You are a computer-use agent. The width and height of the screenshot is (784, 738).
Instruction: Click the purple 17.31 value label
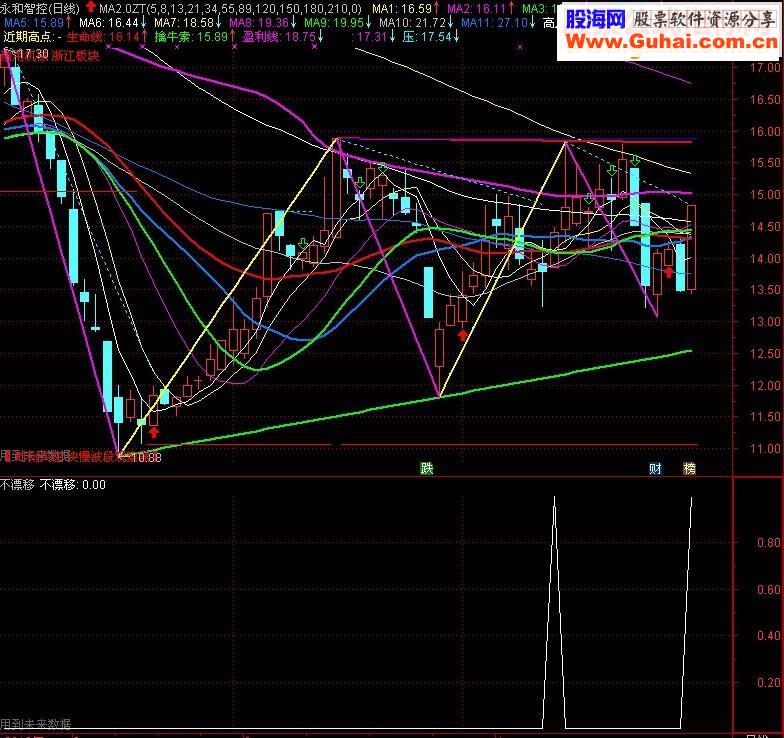click(x=372, y=36)
